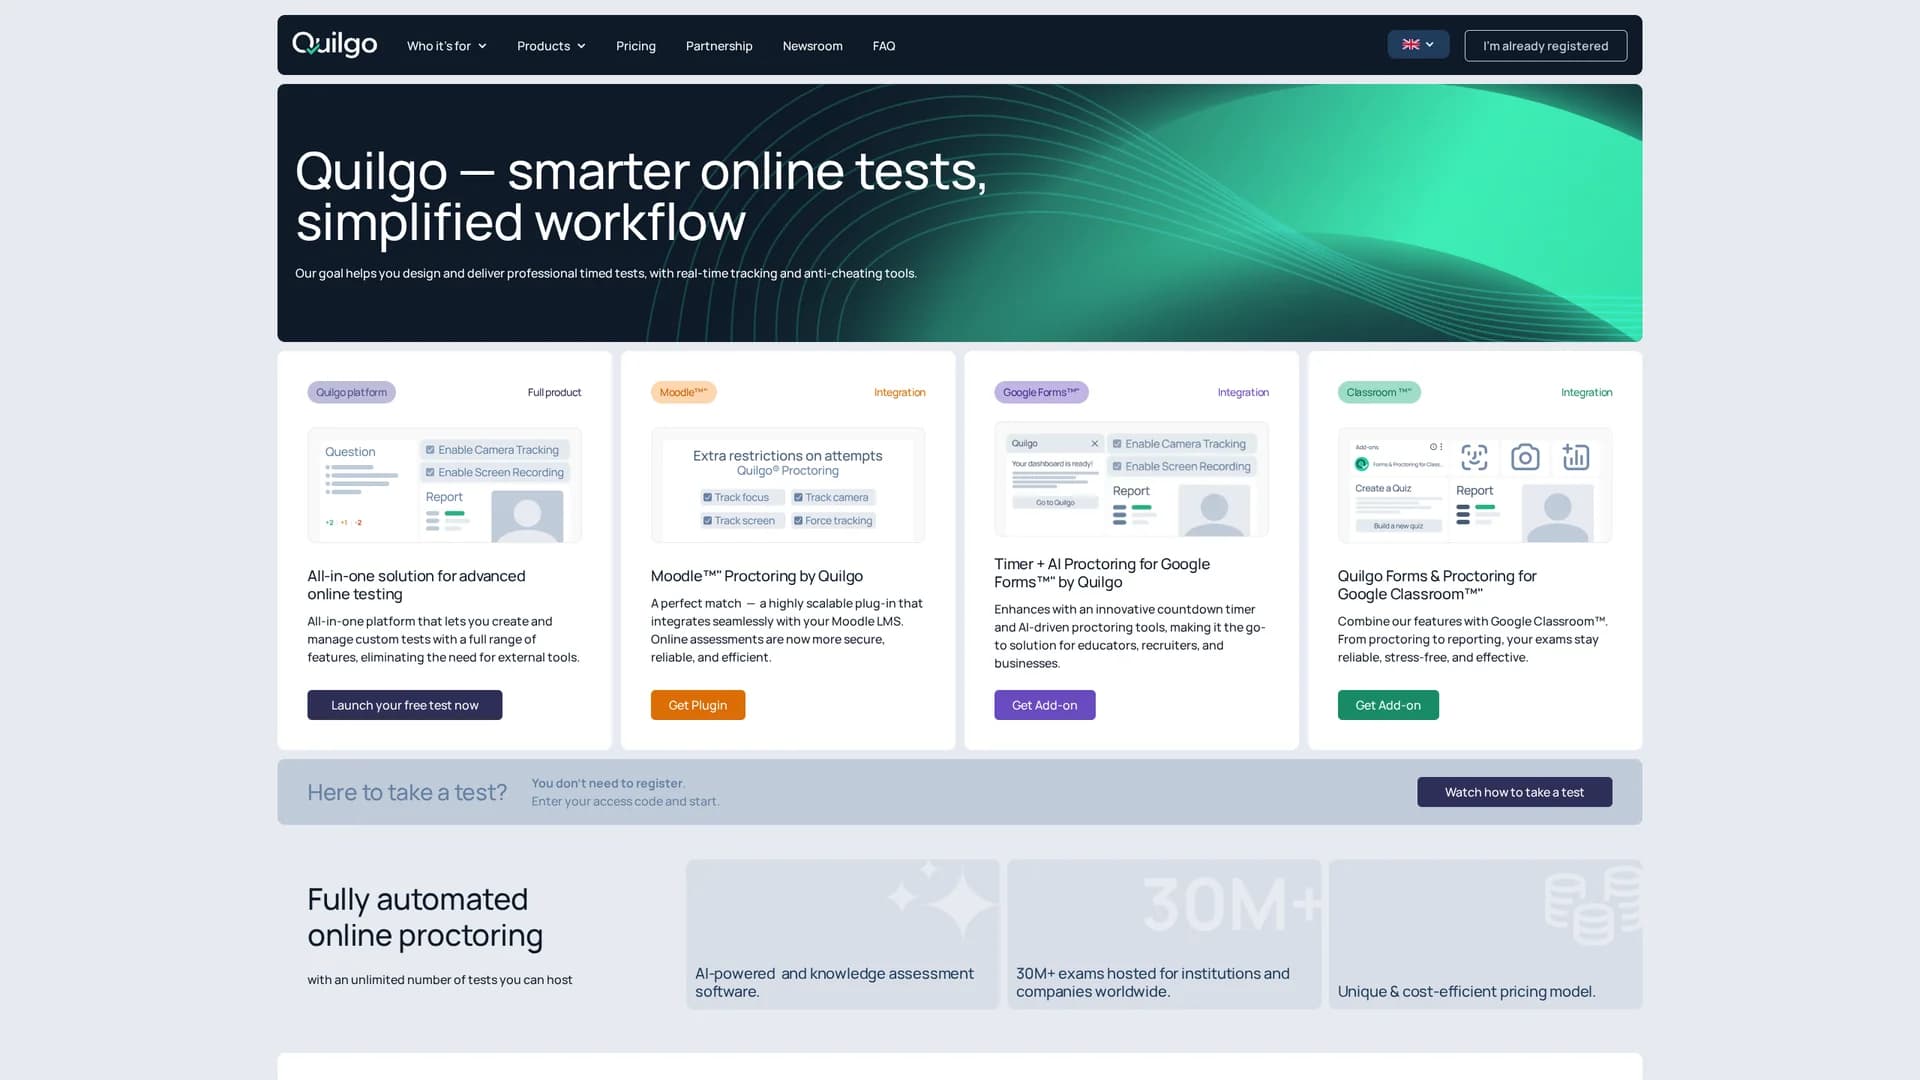The image size is (1920, 1080).
Task: Click the cost-efficient pricing model card
Action: click(1485, 934)
